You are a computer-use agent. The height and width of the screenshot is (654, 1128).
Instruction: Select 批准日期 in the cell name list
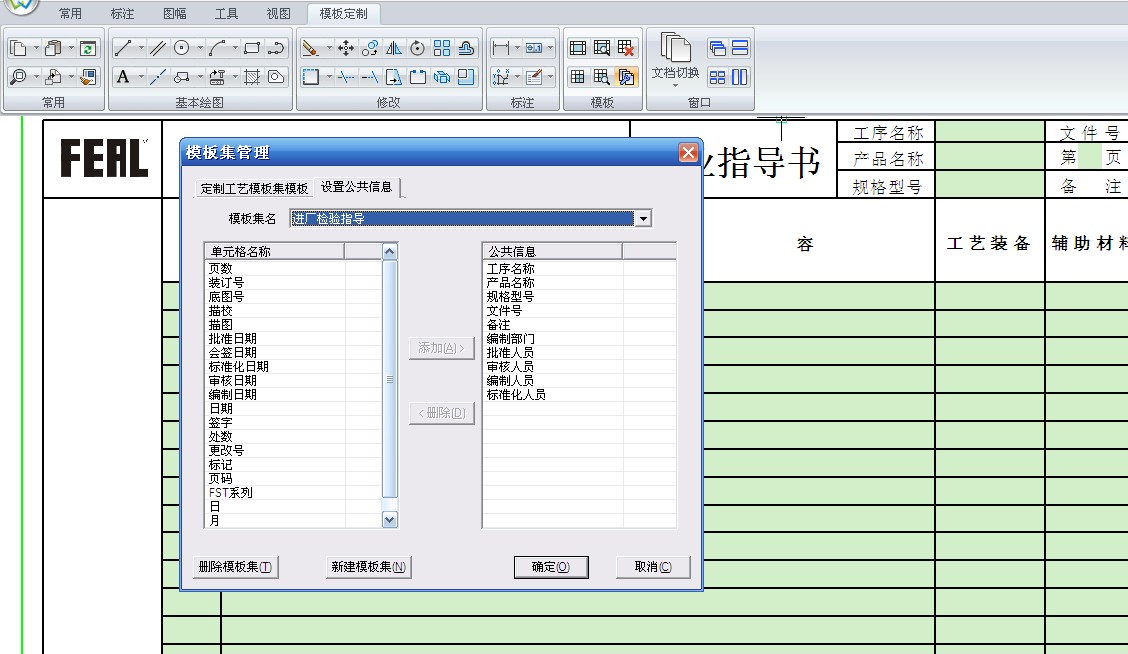click(x=232, y=339)
